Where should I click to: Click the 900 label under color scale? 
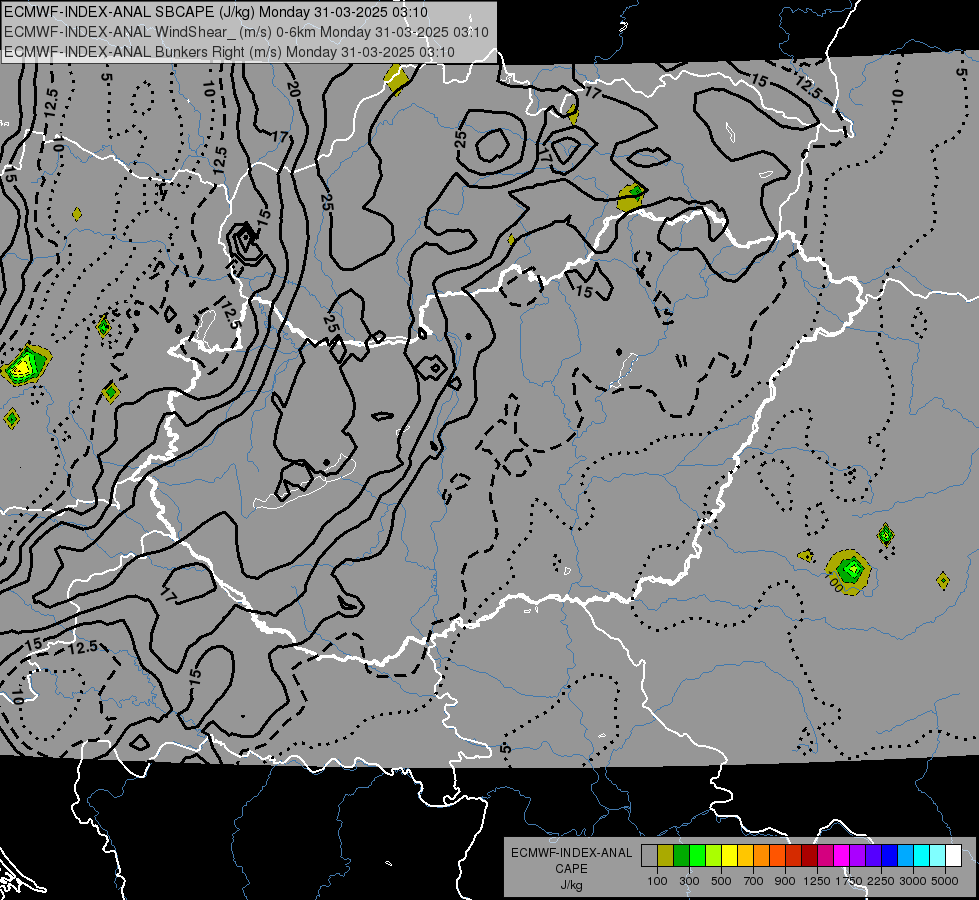785,881
